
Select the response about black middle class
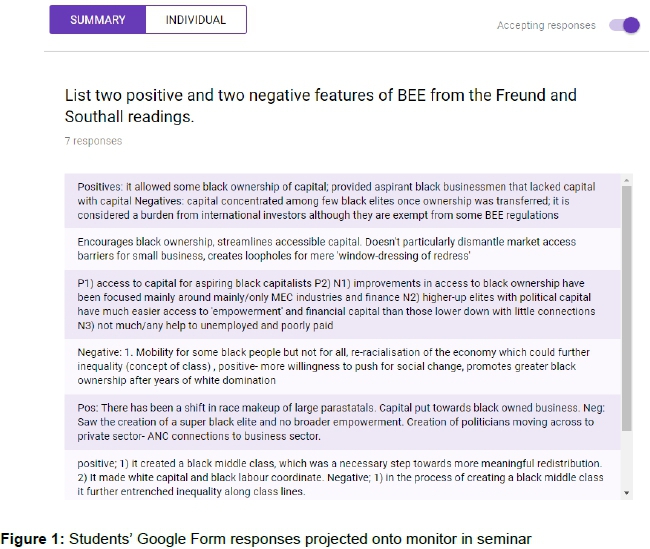click(x=342, y=475)
